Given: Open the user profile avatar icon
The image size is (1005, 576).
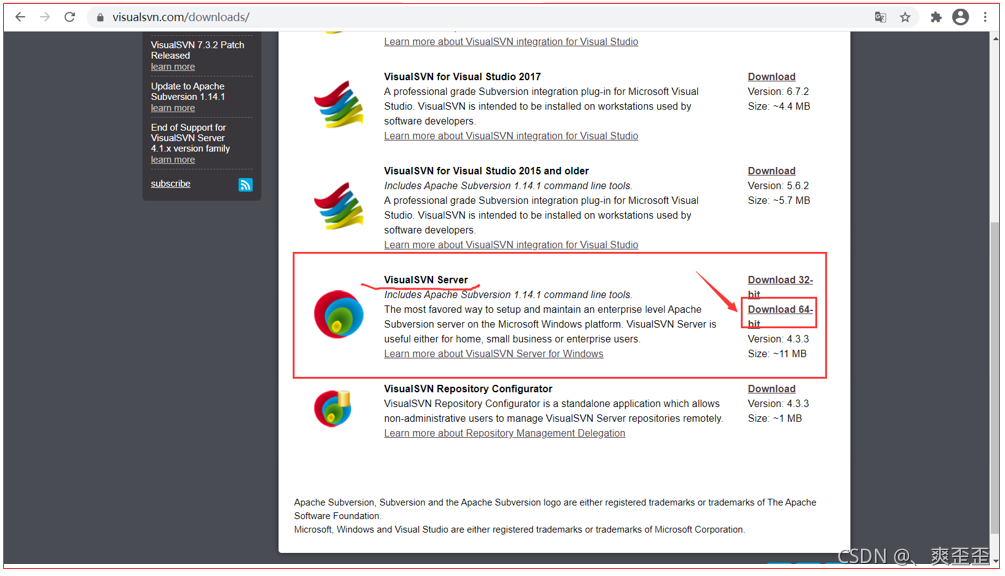Looking at the screenshot, I should click(960, 17).
